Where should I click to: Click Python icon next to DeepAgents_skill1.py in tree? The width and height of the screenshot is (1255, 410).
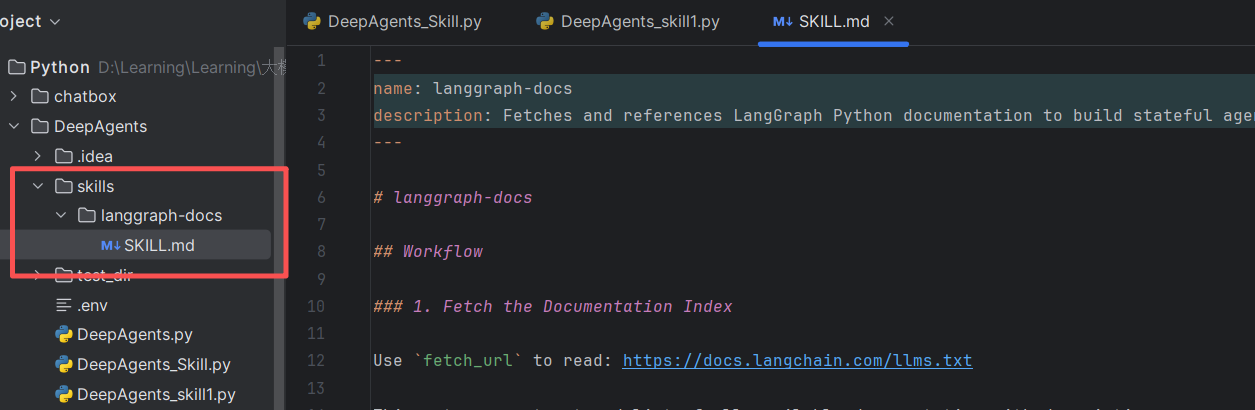(x=63, y=394)
